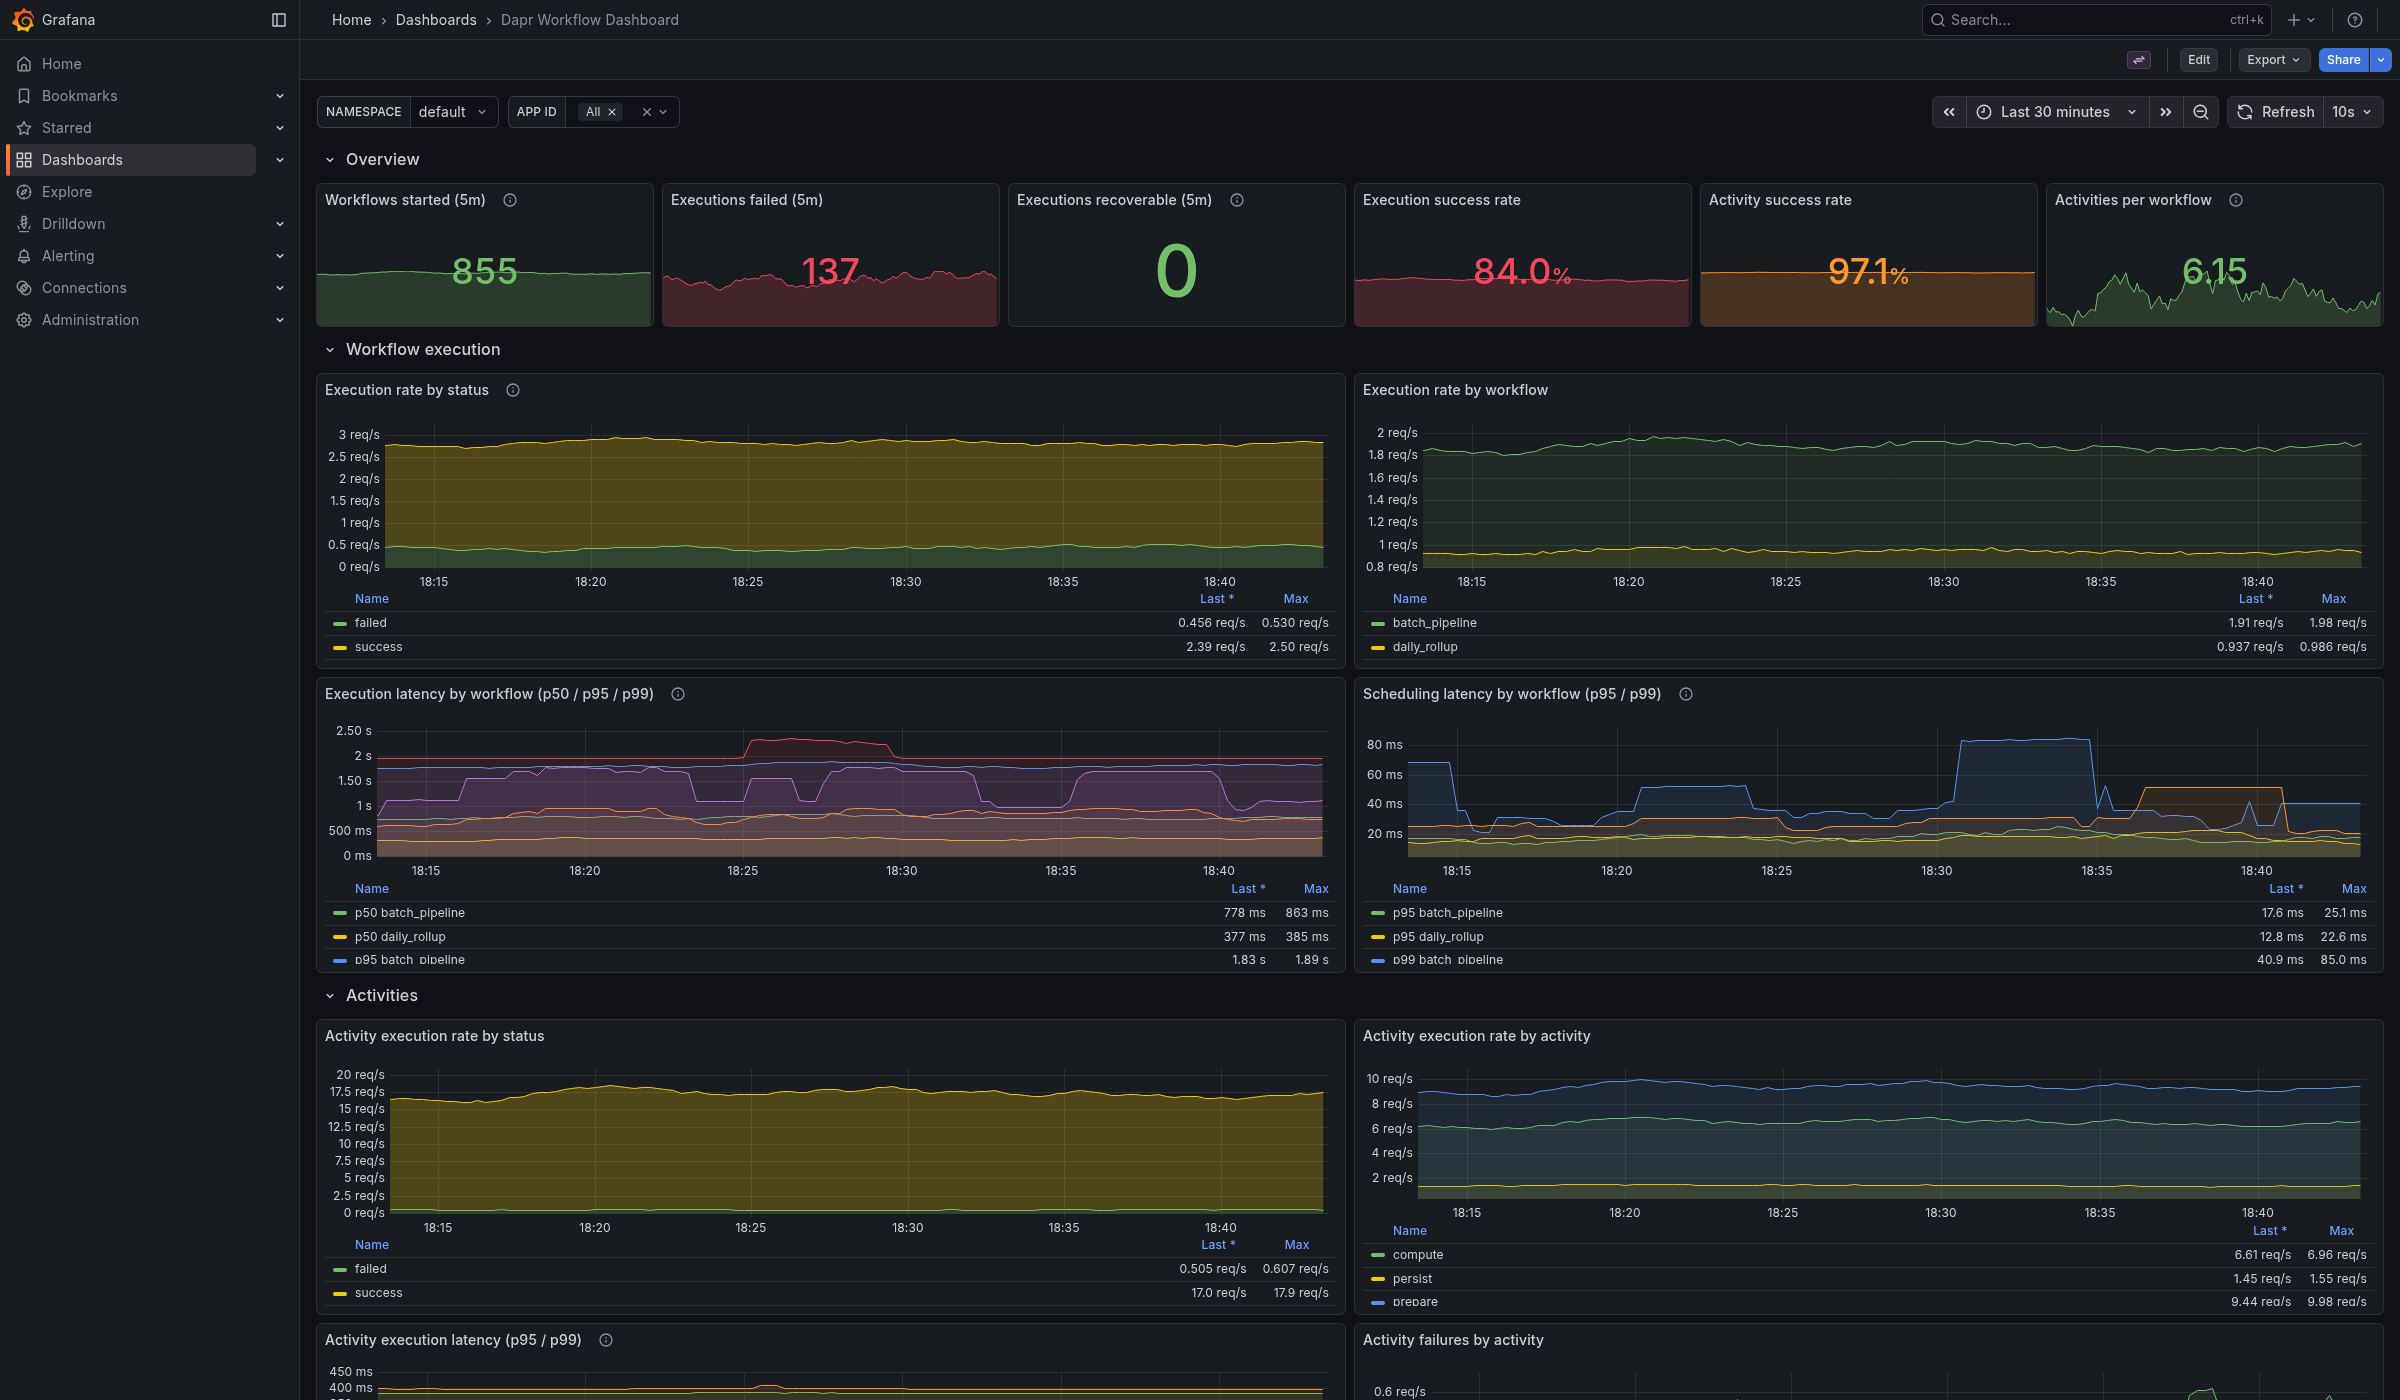This screenshot has width=2400, height=1400.
Task: Show info for Execution rate by status
Action: [513, 390]
